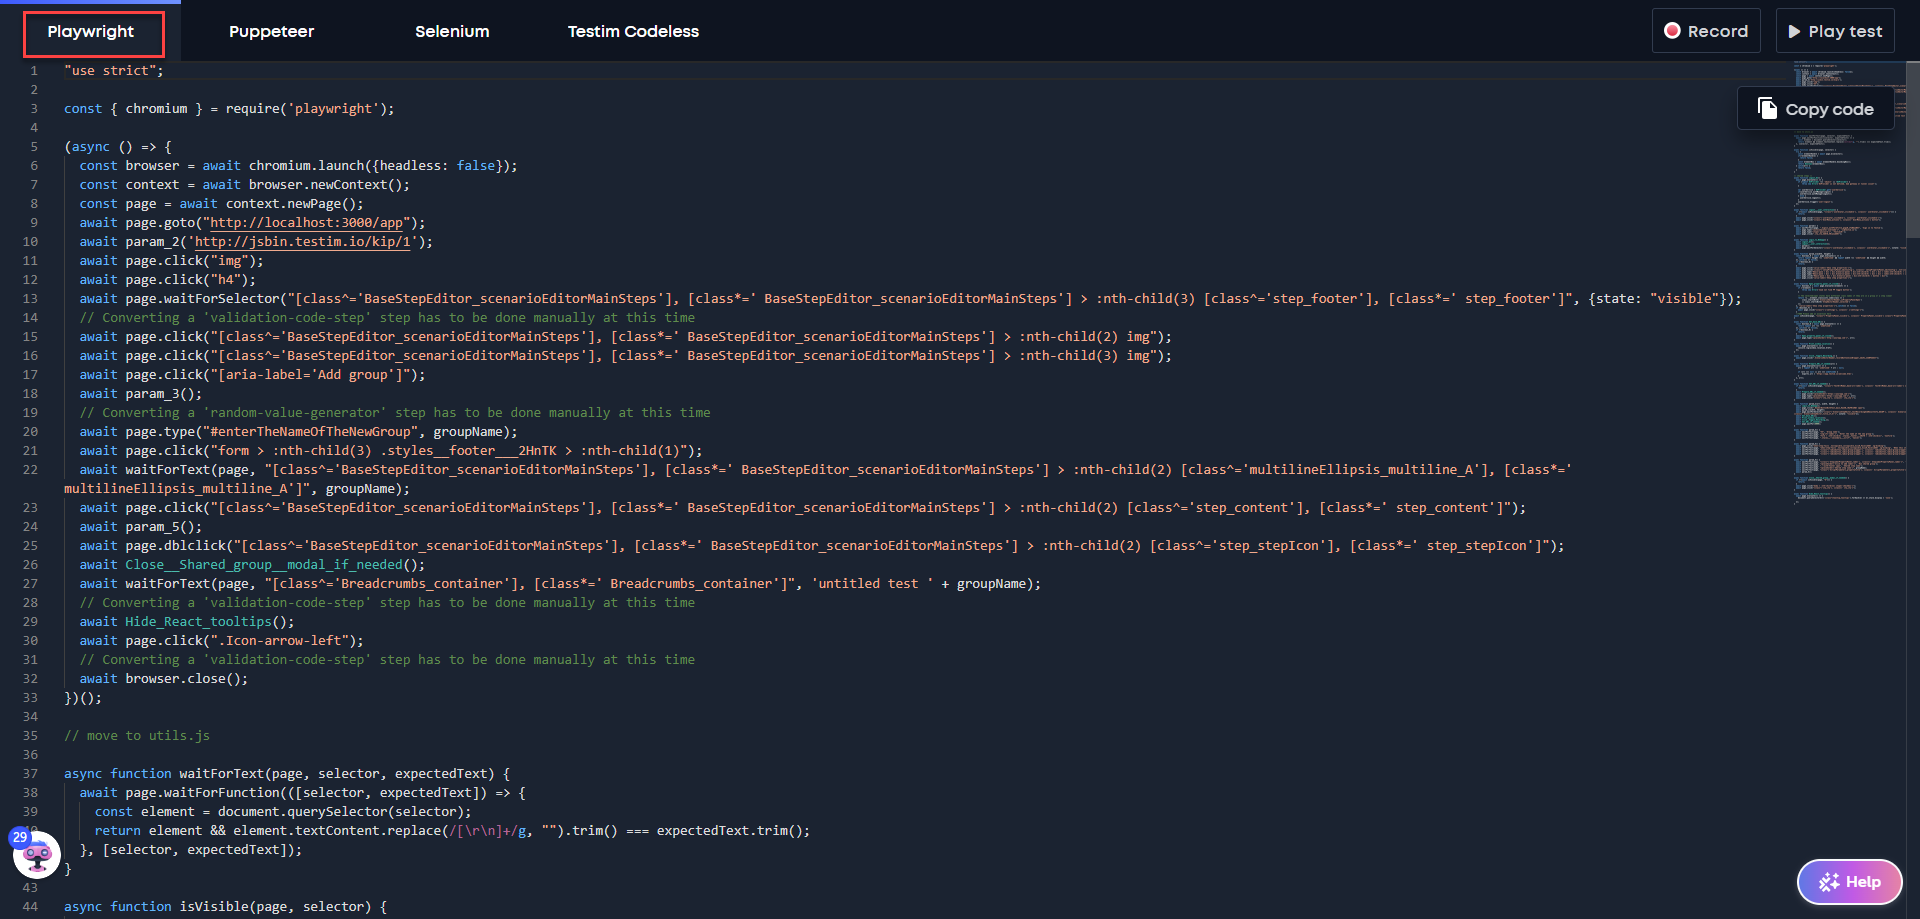Viewport: 1920px width, 919px height.
Task: Place cursor on the "use strict" line
Action: click(113, 71)
